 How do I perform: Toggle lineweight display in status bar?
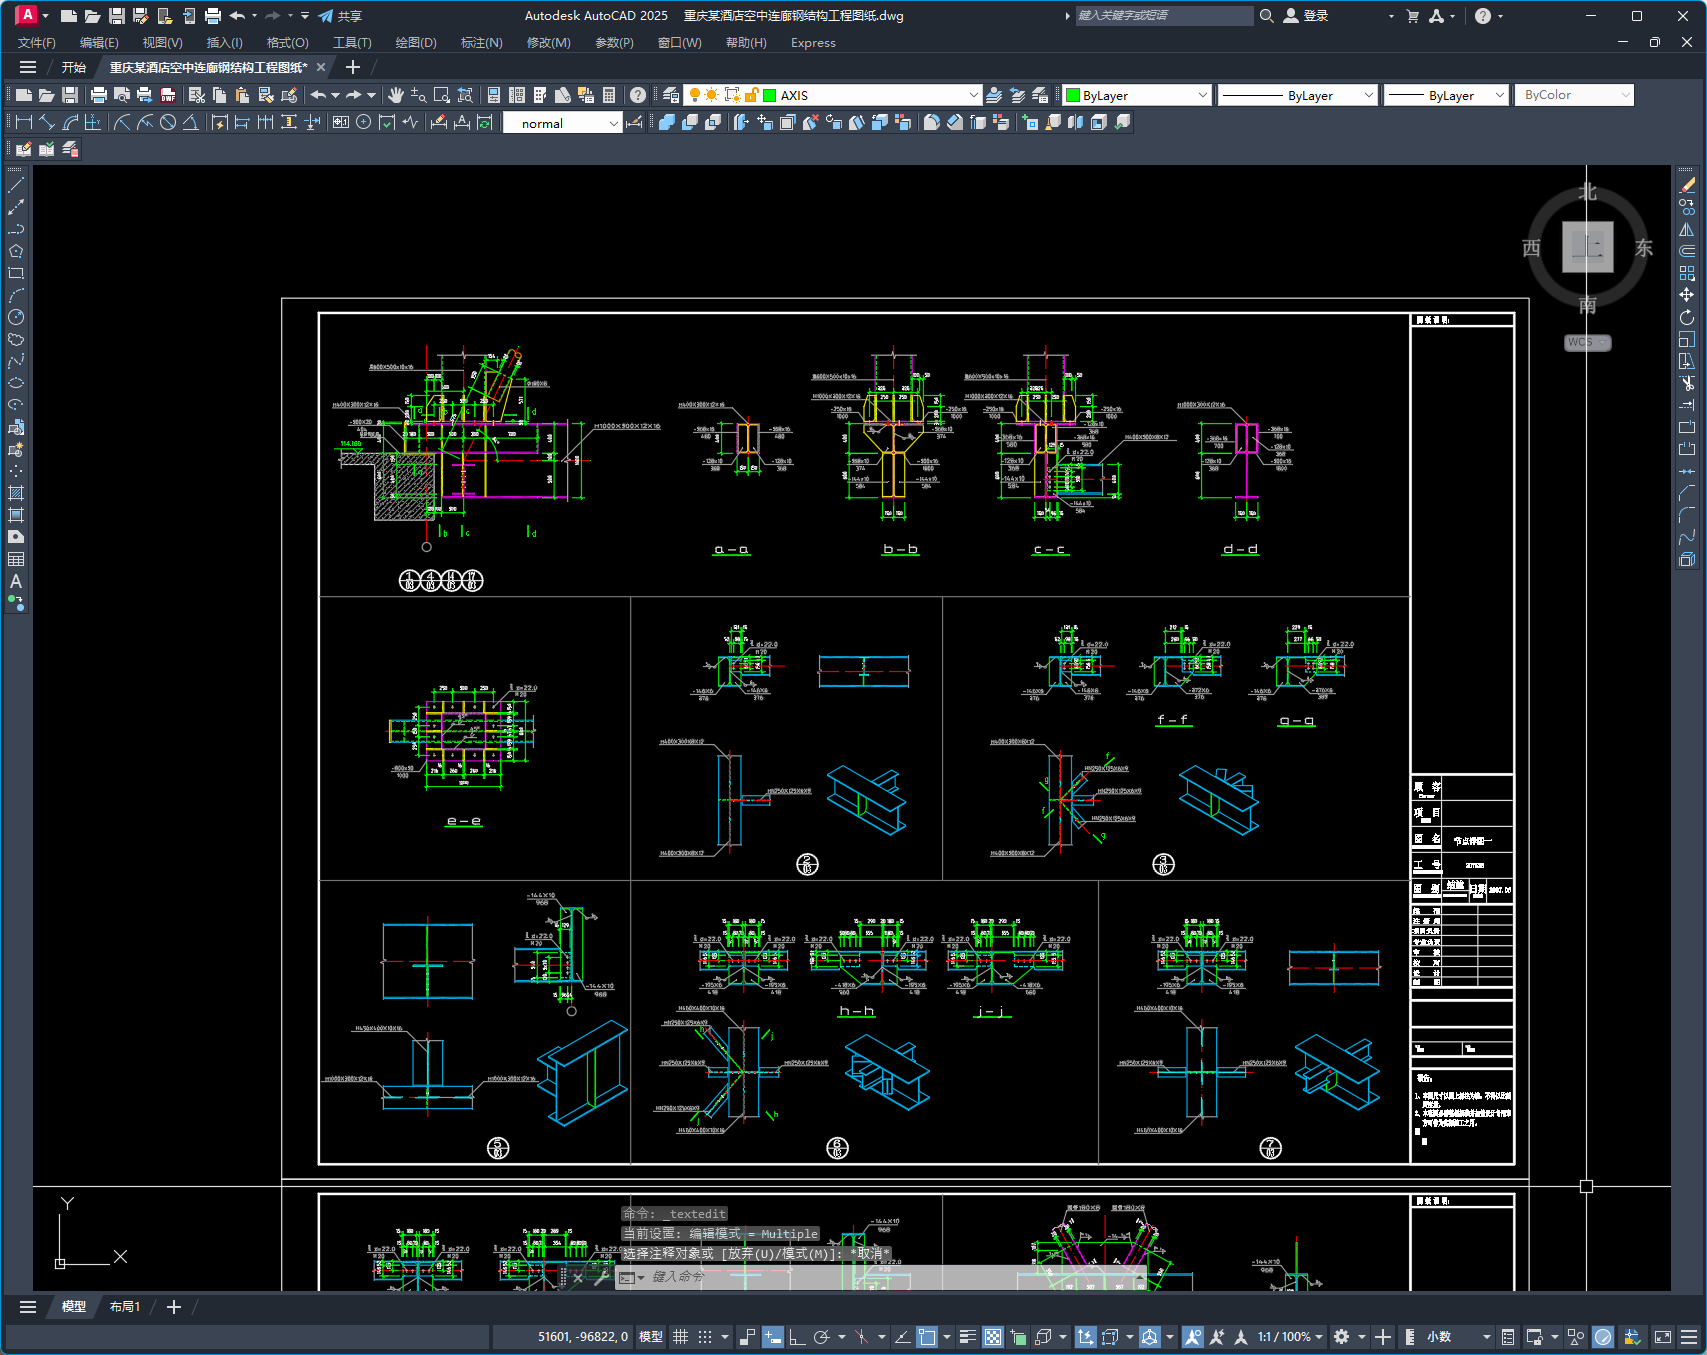click(967, 1337)
